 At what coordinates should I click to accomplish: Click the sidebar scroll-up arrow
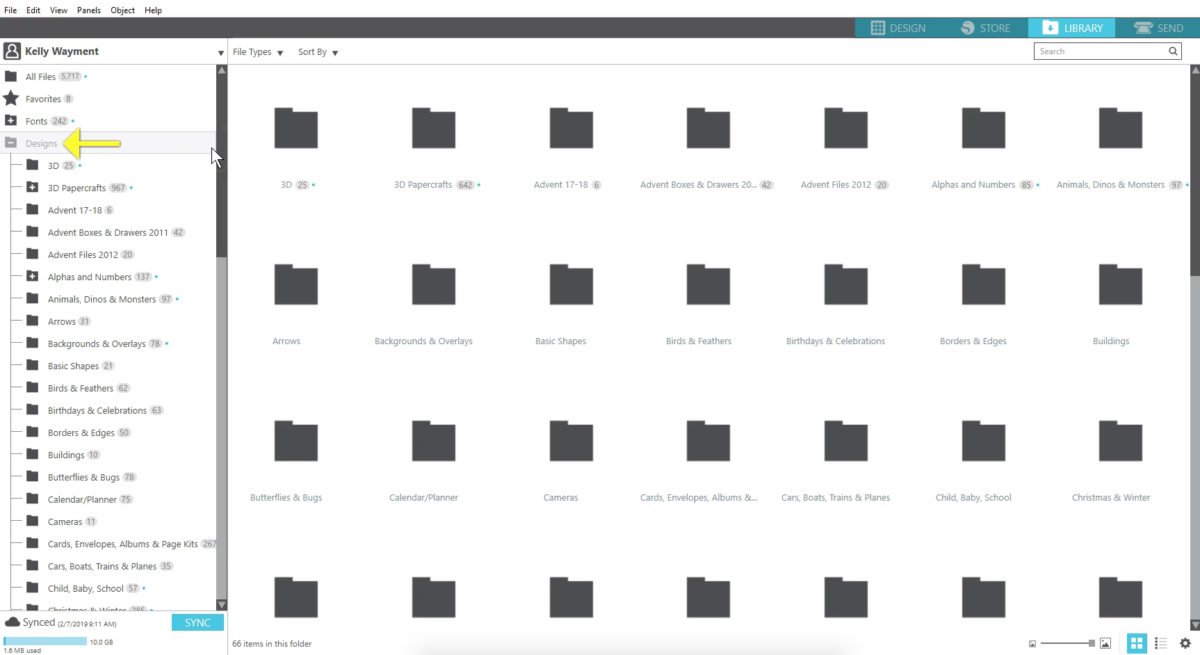click(x=222, y=71)
